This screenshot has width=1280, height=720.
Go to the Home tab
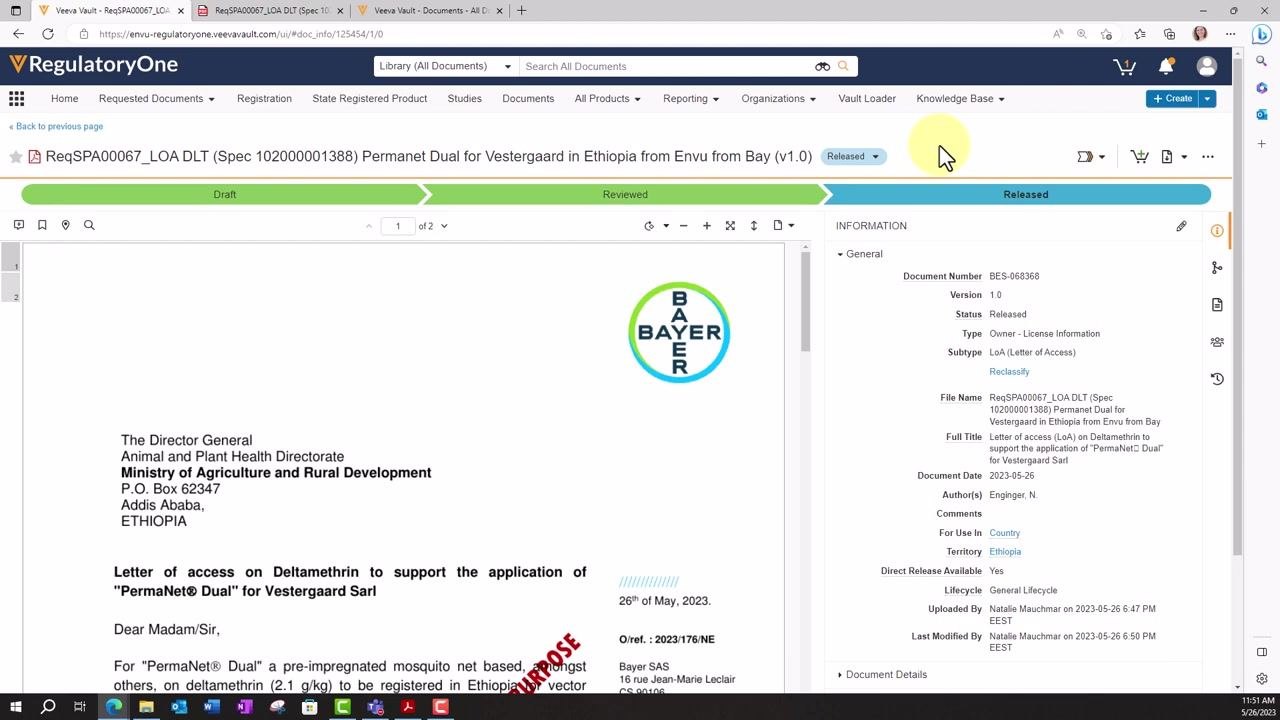point(64,98)
